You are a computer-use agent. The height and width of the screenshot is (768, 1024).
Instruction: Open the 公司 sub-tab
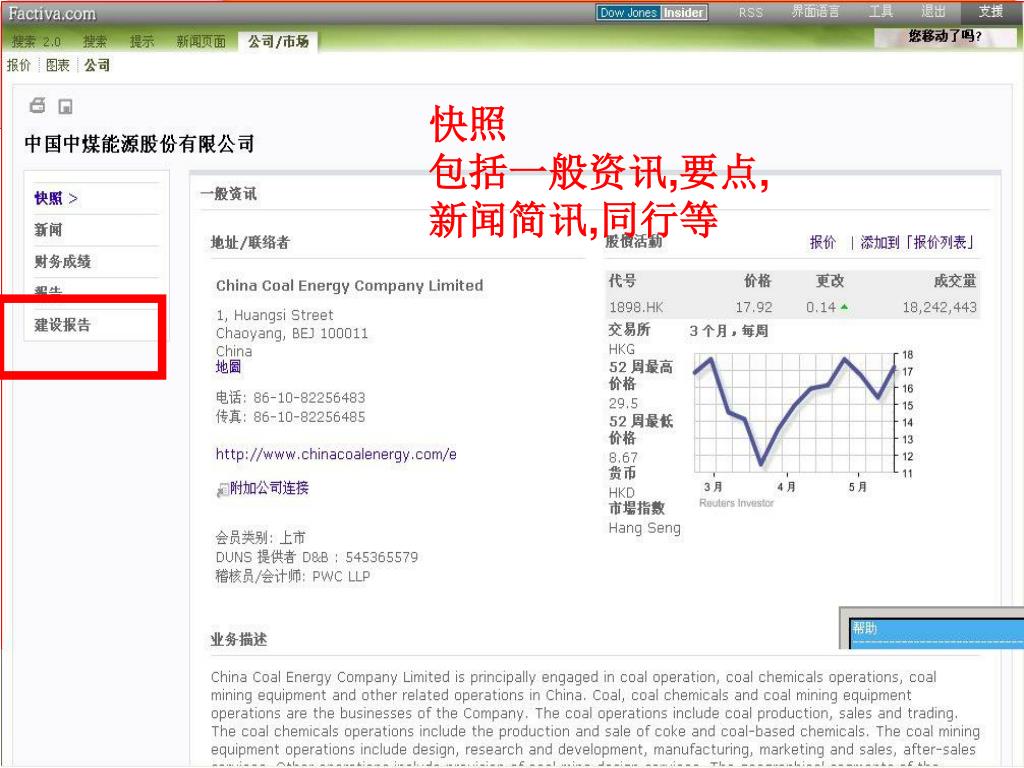coord(97,65)
